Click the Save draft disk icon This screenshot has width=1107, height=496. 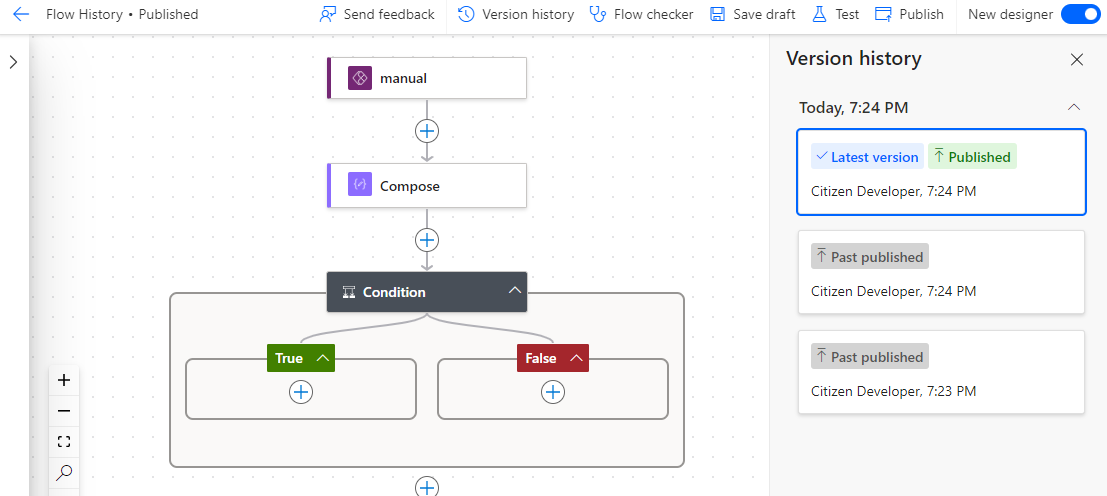[717, 14]
